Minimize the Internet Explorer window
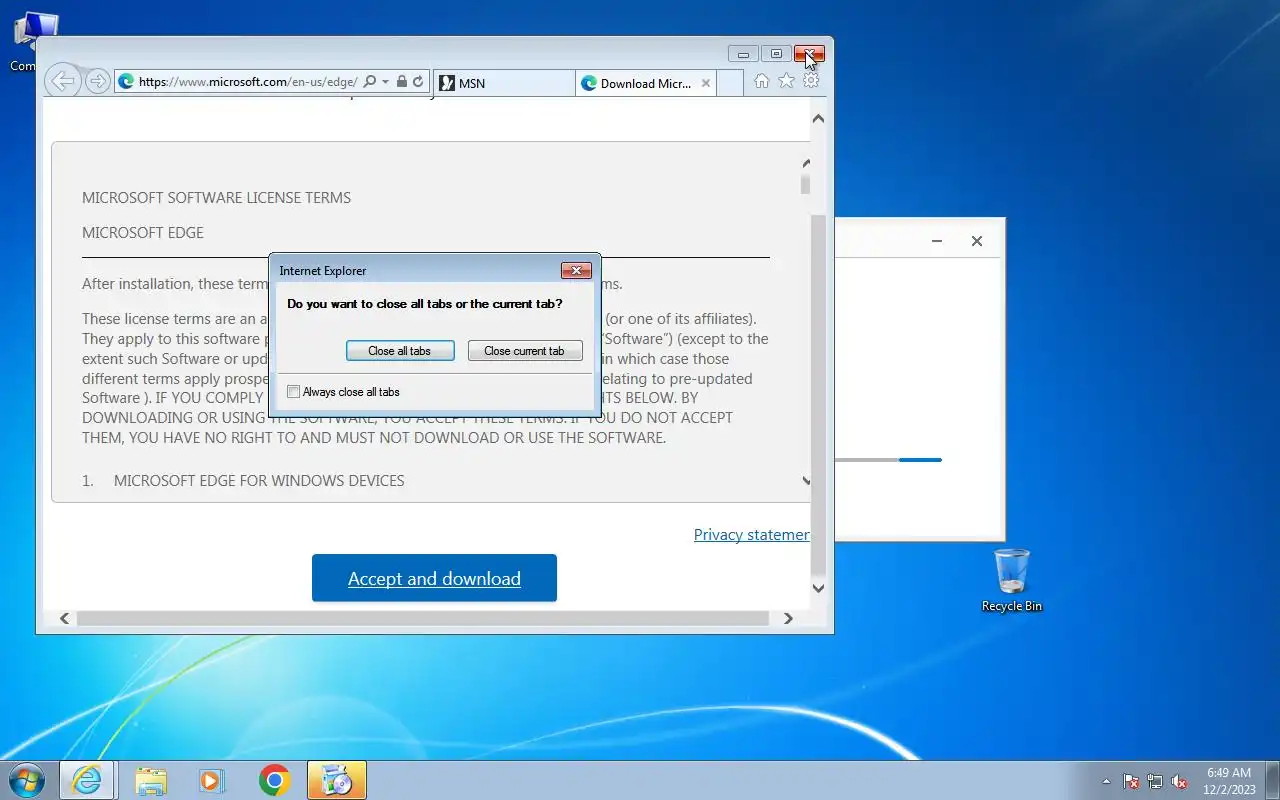Screen dimensions: 1280x800 tap(743, 54)
